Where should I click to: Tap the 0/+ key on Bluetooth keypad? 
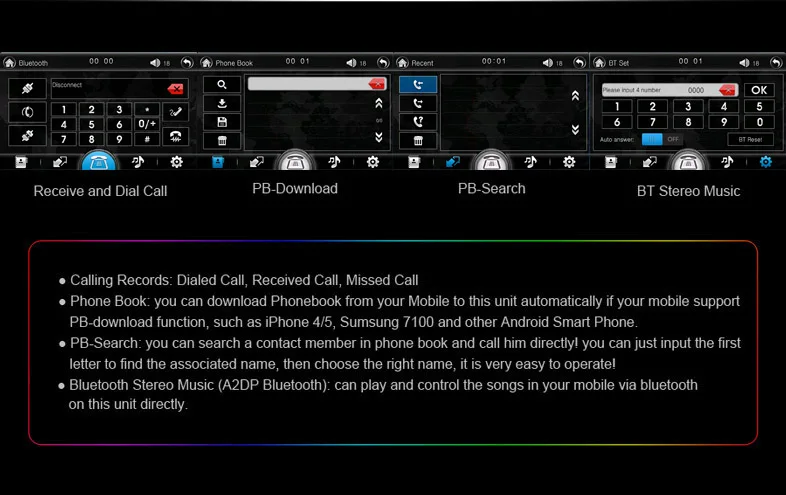(x=147, y=124)
